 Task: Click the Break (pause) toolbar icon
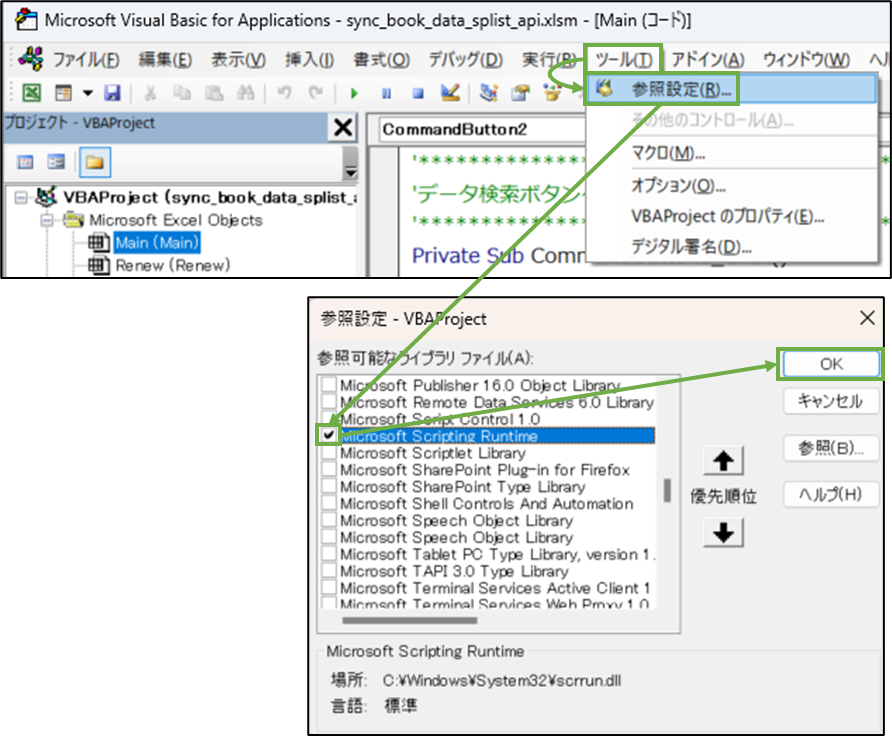pos(385,92)
